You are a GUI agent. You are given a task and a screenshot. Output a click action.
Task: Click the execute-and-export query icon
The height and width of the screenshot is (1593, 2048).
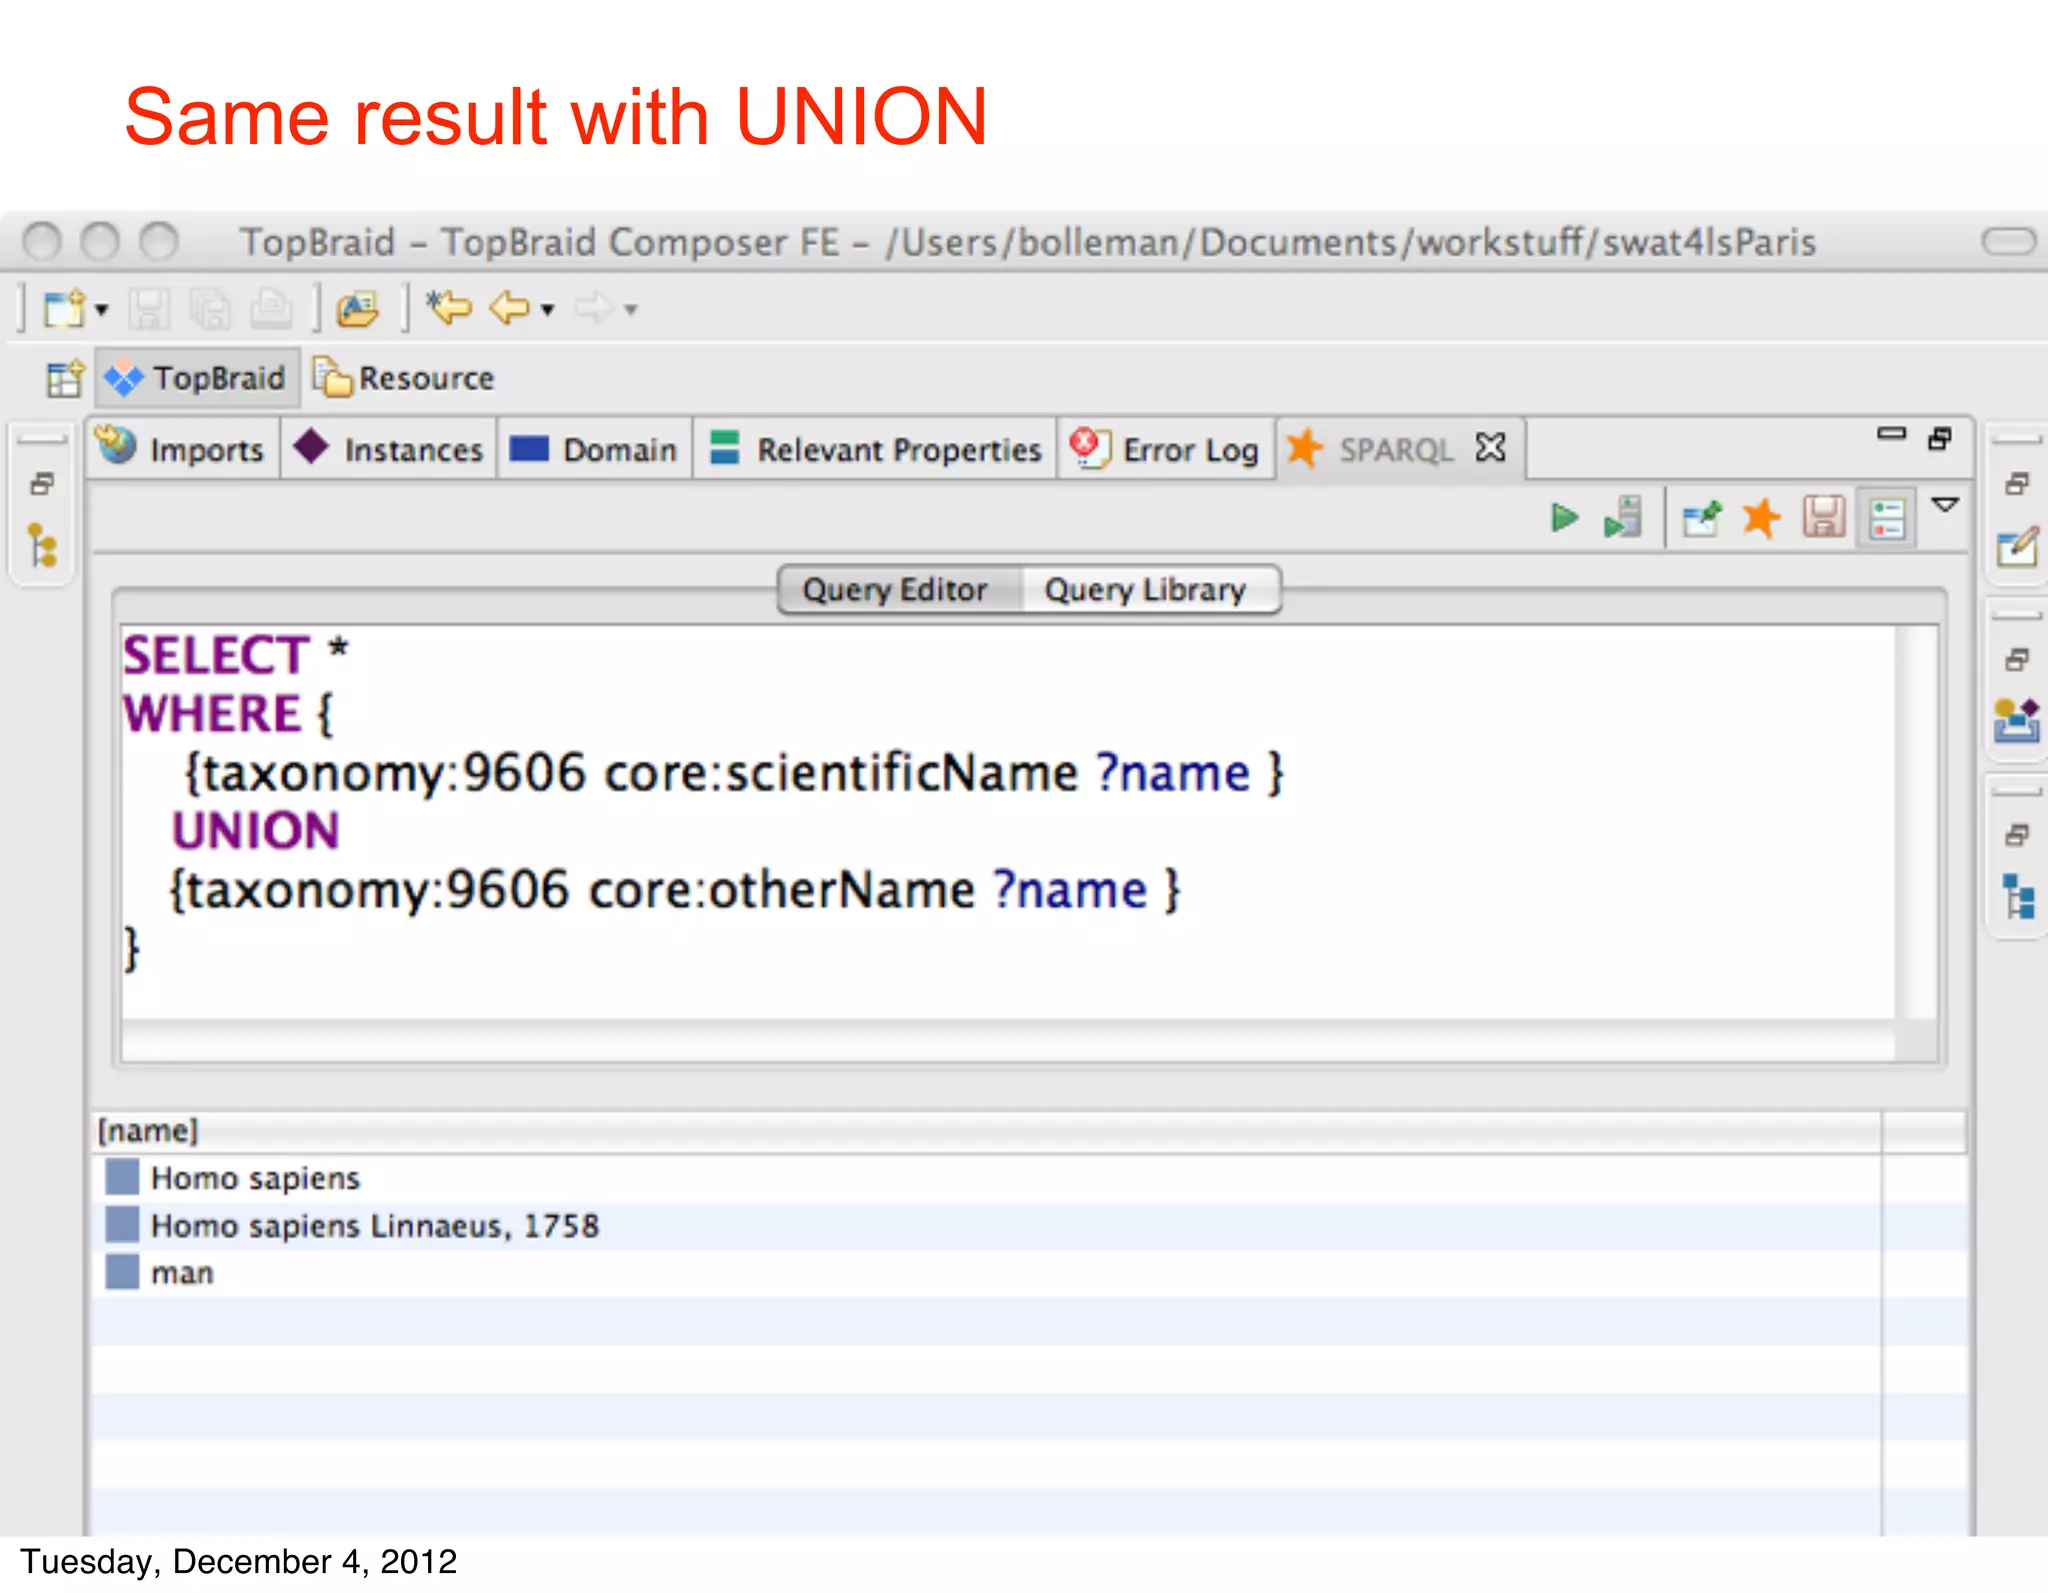pyautogui.click(x=1623, y=518)
